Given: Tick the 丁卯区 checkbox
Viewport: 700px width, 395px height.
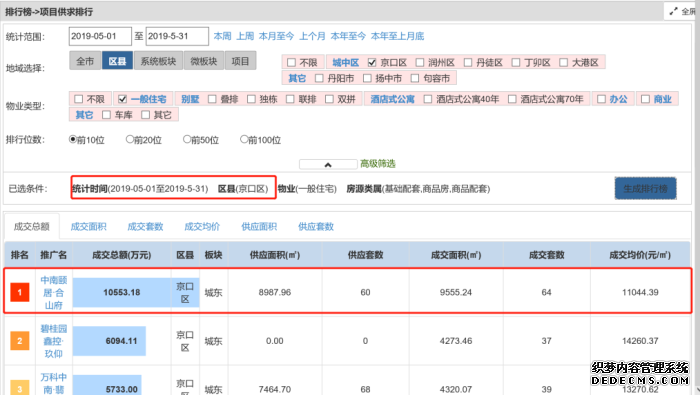Looking at the screenshot, I should coord(516,62).
